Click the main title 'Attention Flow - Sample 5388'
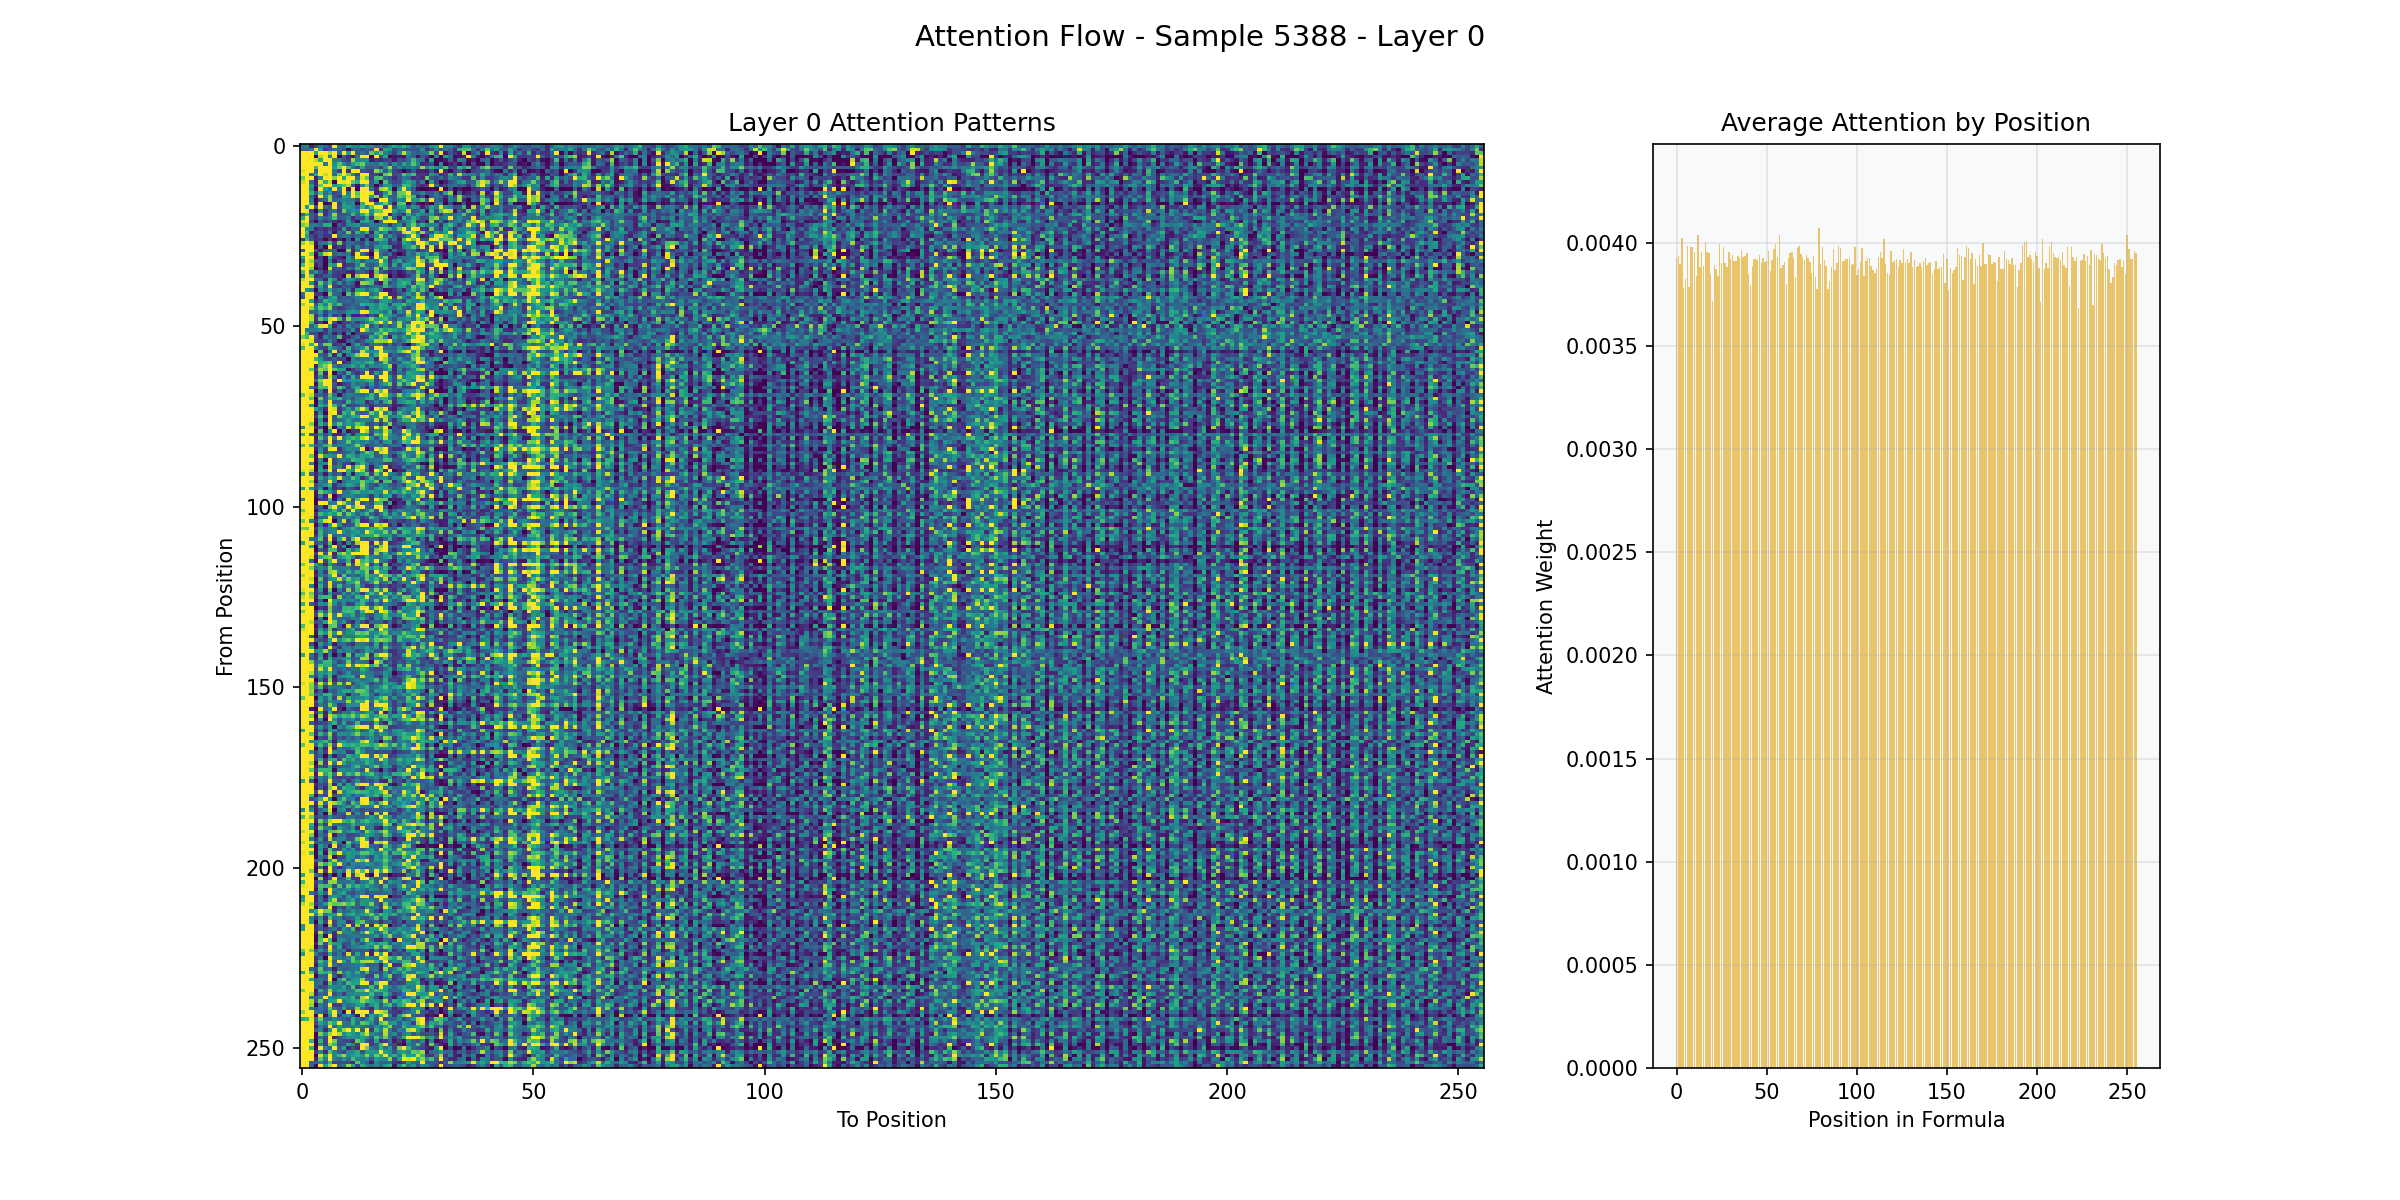The image size is (2400, 1200). 1198,37
